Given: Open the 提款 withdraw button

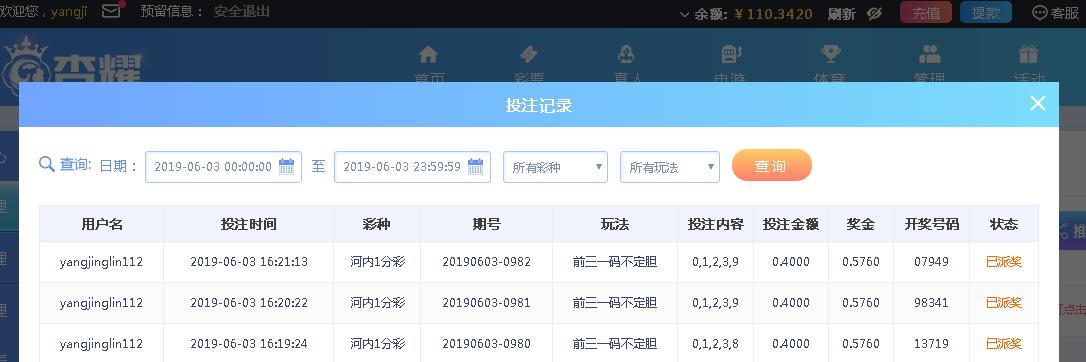Looking at the screenshot, I should coord(986,12).
